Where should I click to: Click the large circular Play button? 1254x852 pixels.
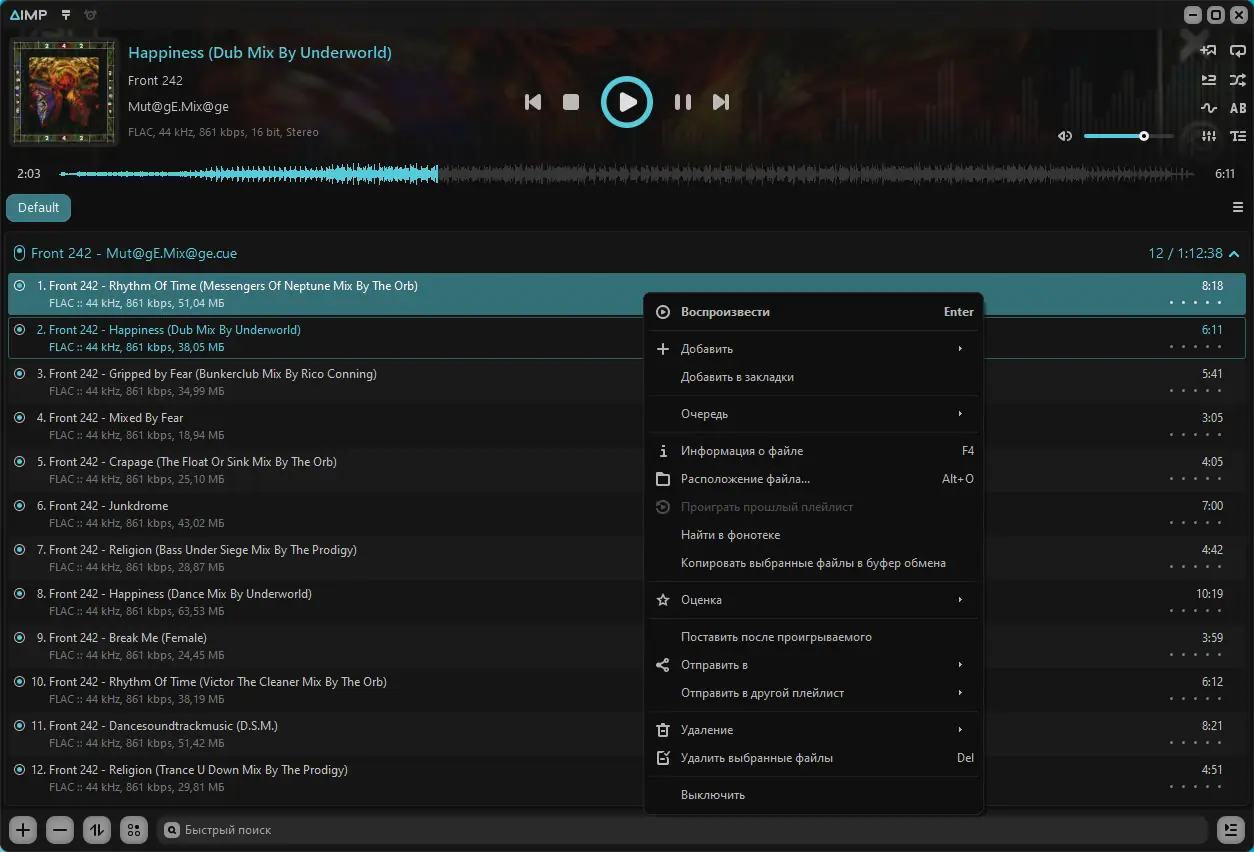(627, 102)
